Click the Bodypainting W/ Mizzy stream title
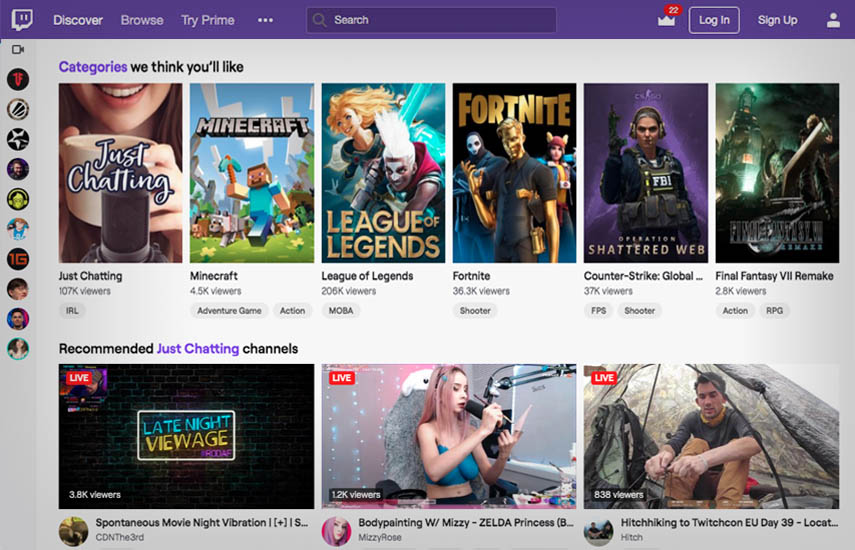 [x=466, y=522]
